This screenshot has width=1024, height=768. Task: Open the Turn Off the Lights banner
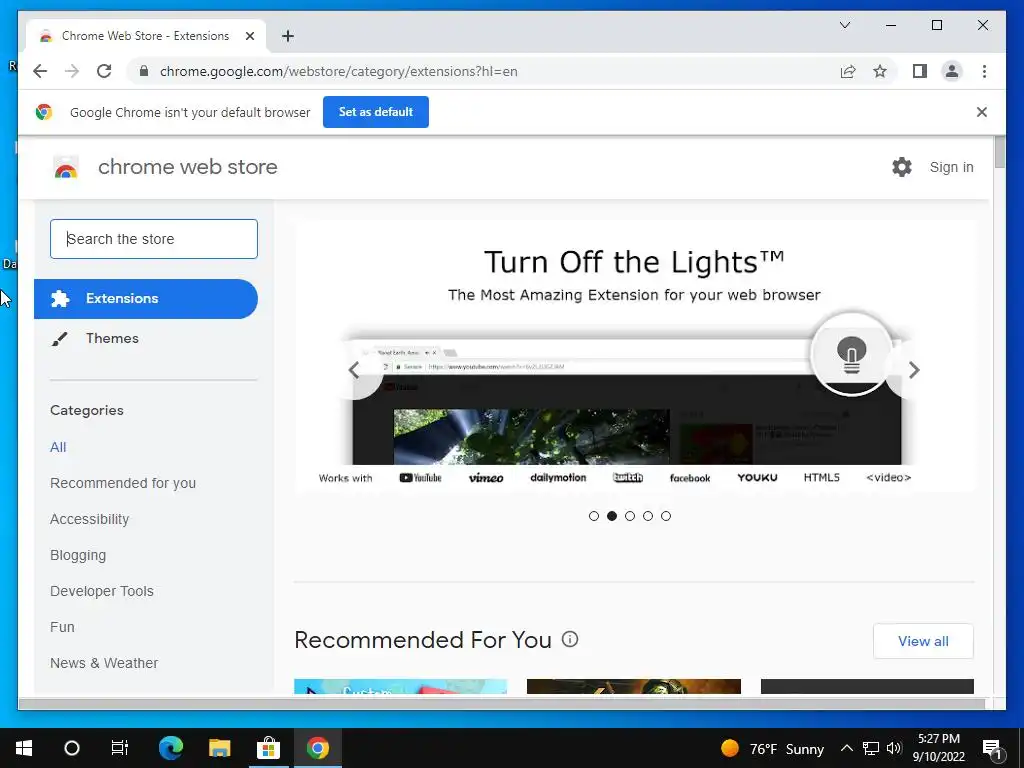634,356
